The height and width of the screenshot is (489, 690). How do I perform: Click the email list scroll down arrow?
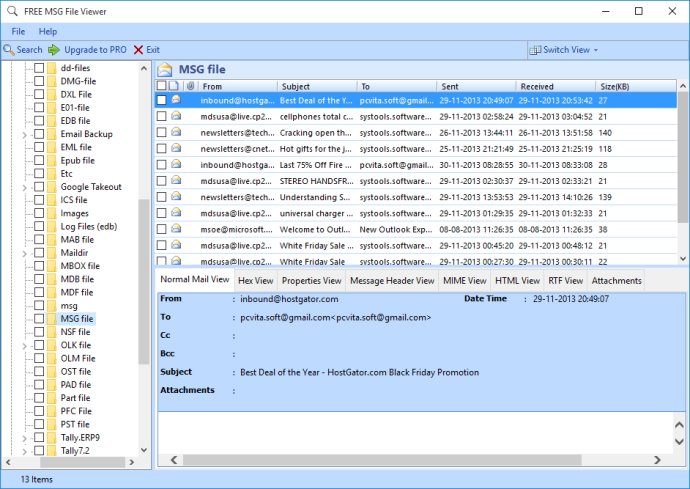pyautogui.click(x=683, y=259)
